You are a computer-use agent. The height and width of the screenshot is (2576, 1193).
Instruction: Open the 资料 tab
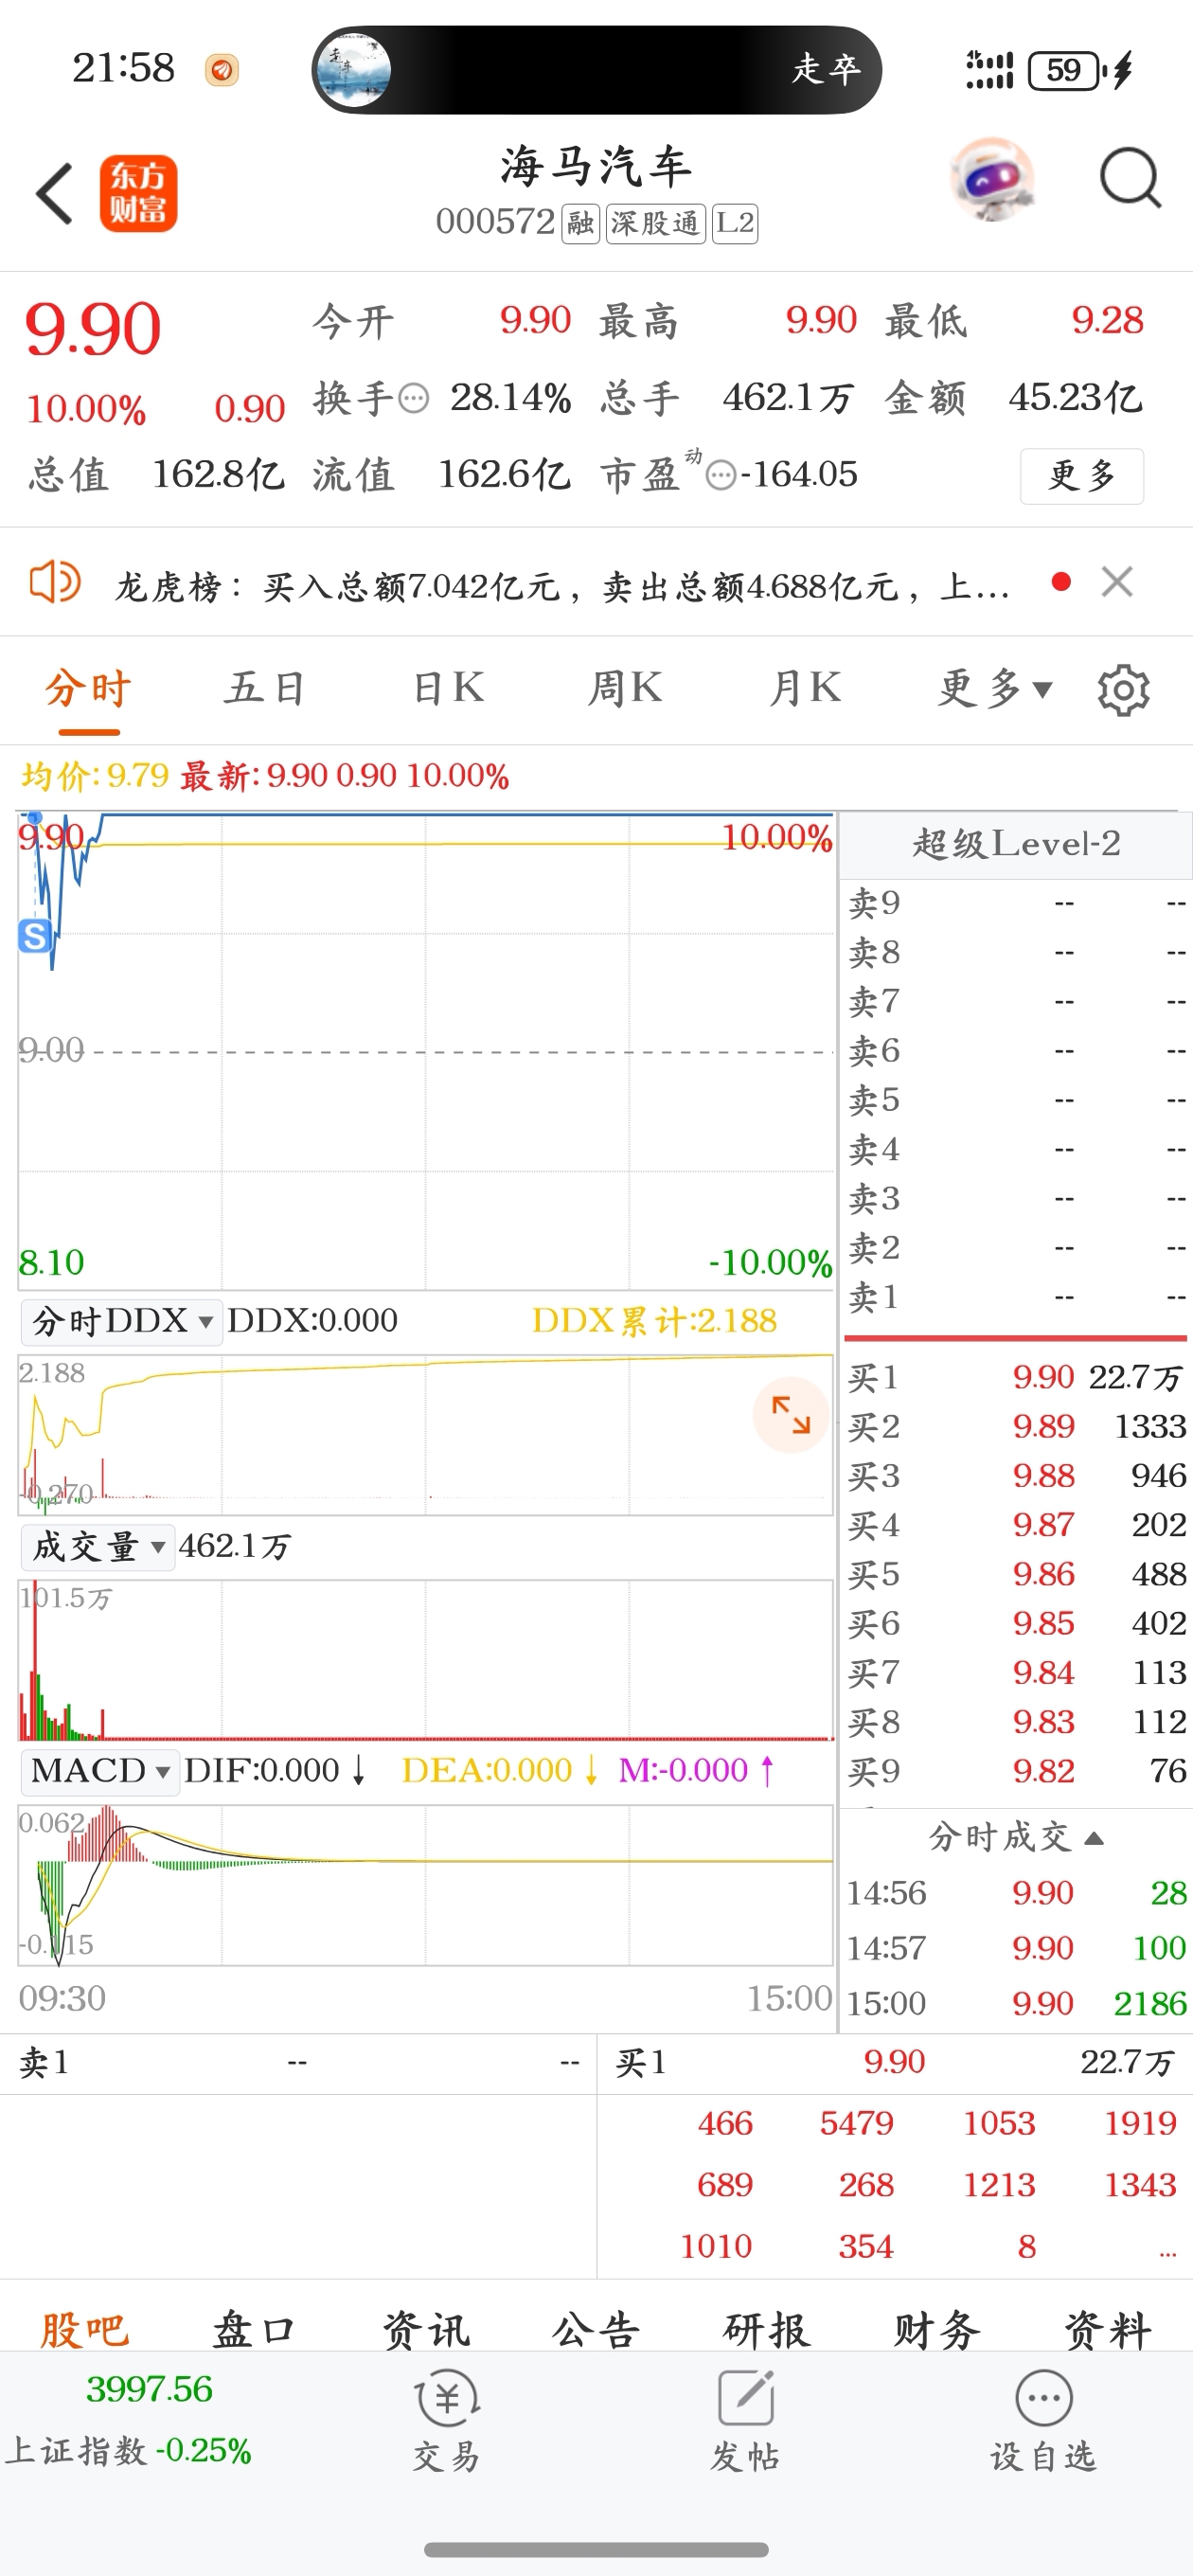(1107, 2329)
